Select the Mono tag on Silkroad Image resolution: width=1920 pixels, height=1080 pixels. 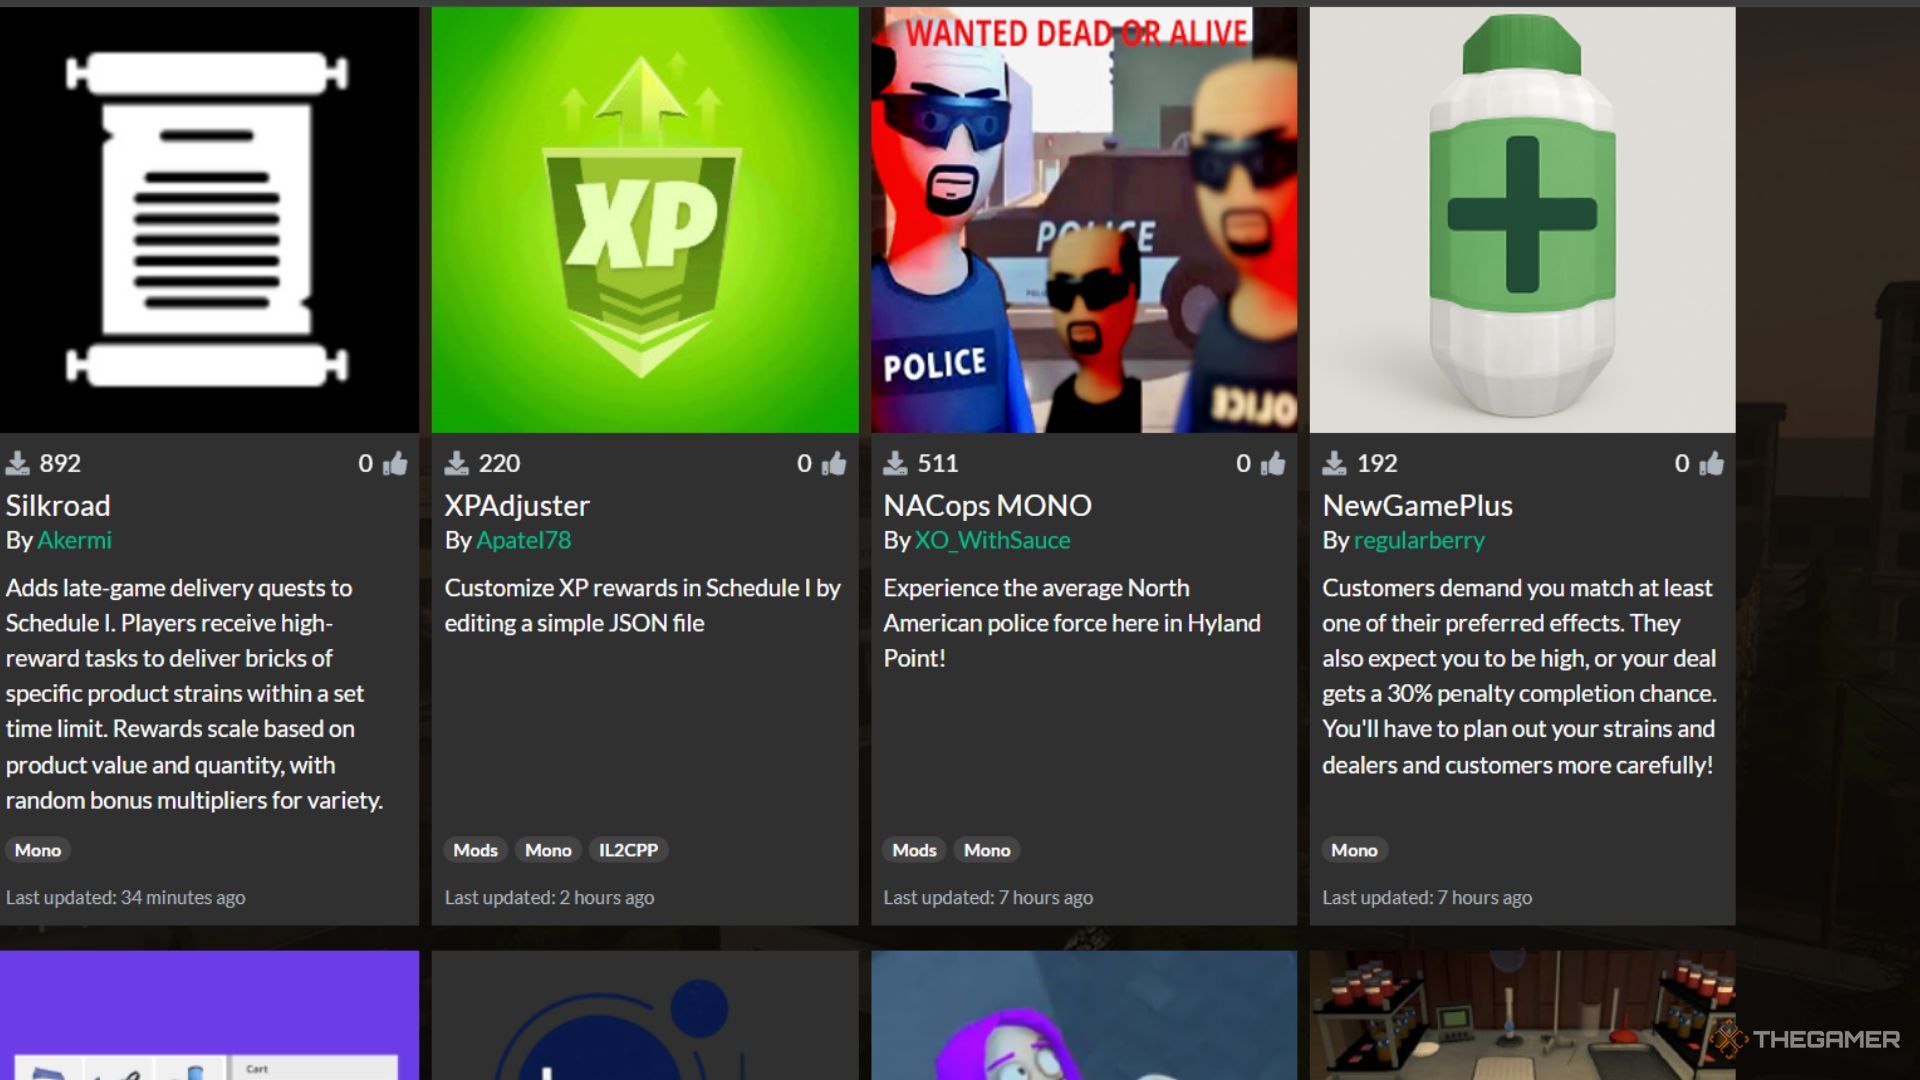38,850
